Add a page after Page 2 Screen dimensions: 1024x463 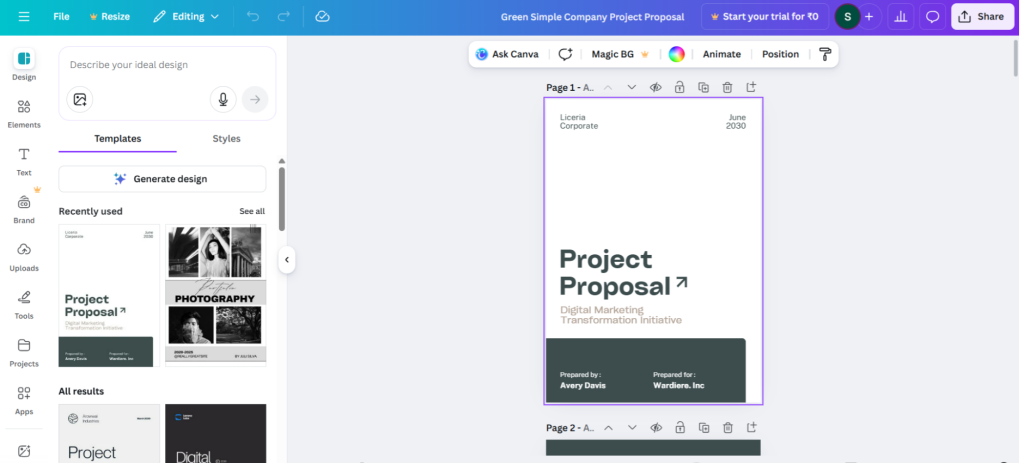751,427
